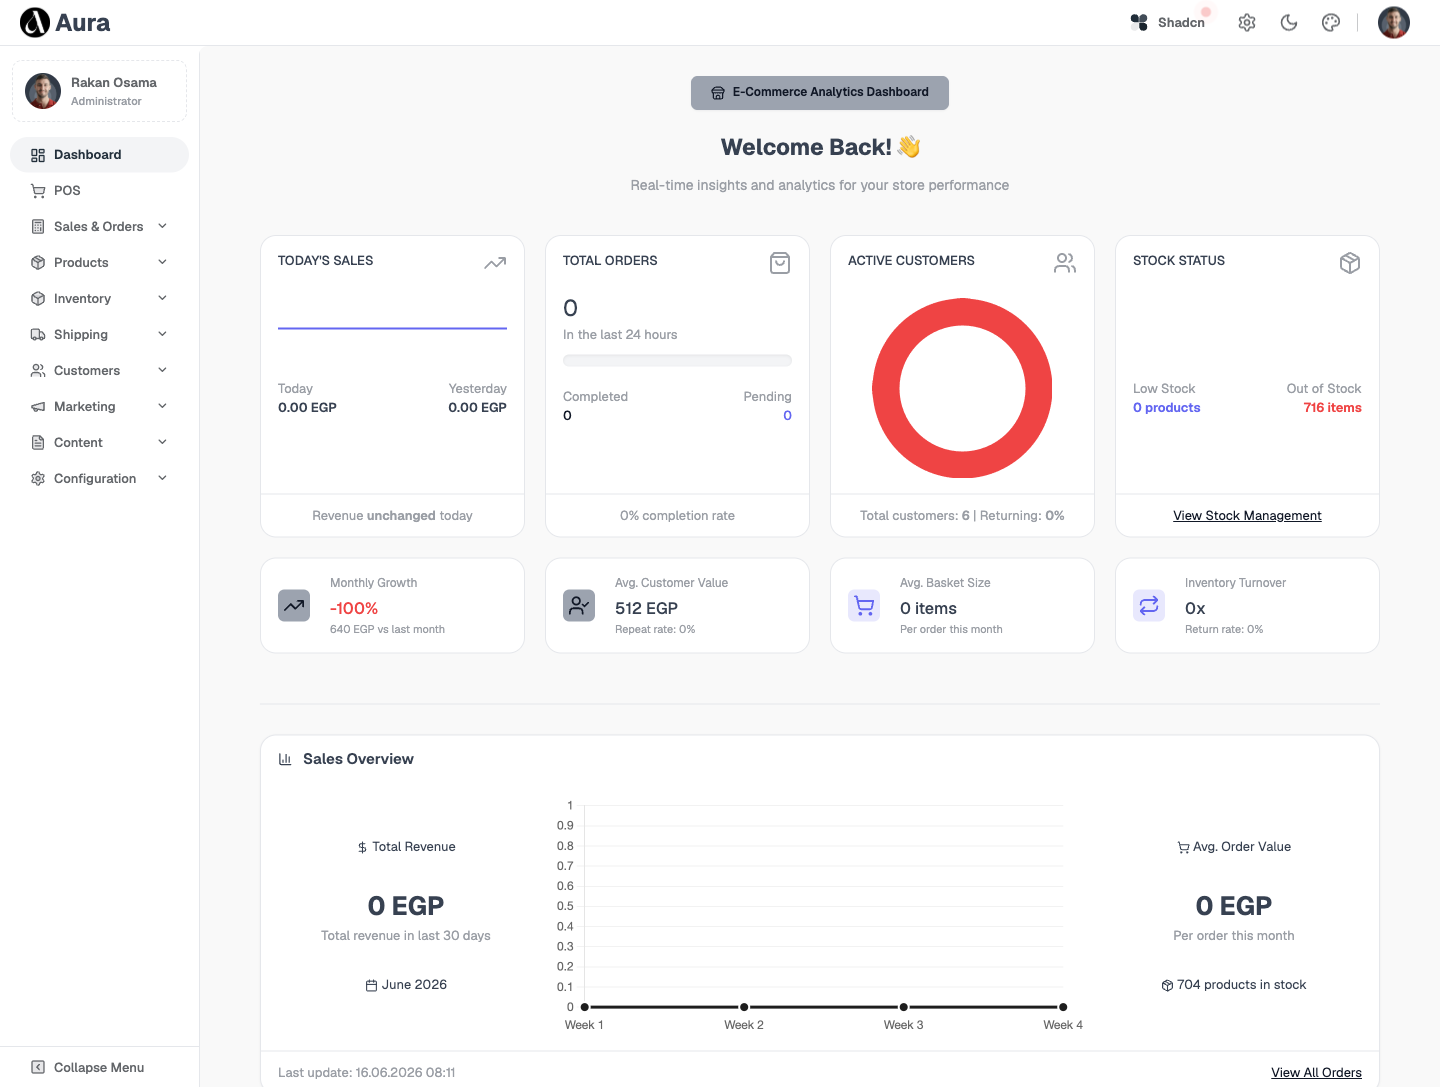Open Rakan Osama profile card
Image resolution: width=1440 pixels, height=1087 pixels.
point(99,91)
